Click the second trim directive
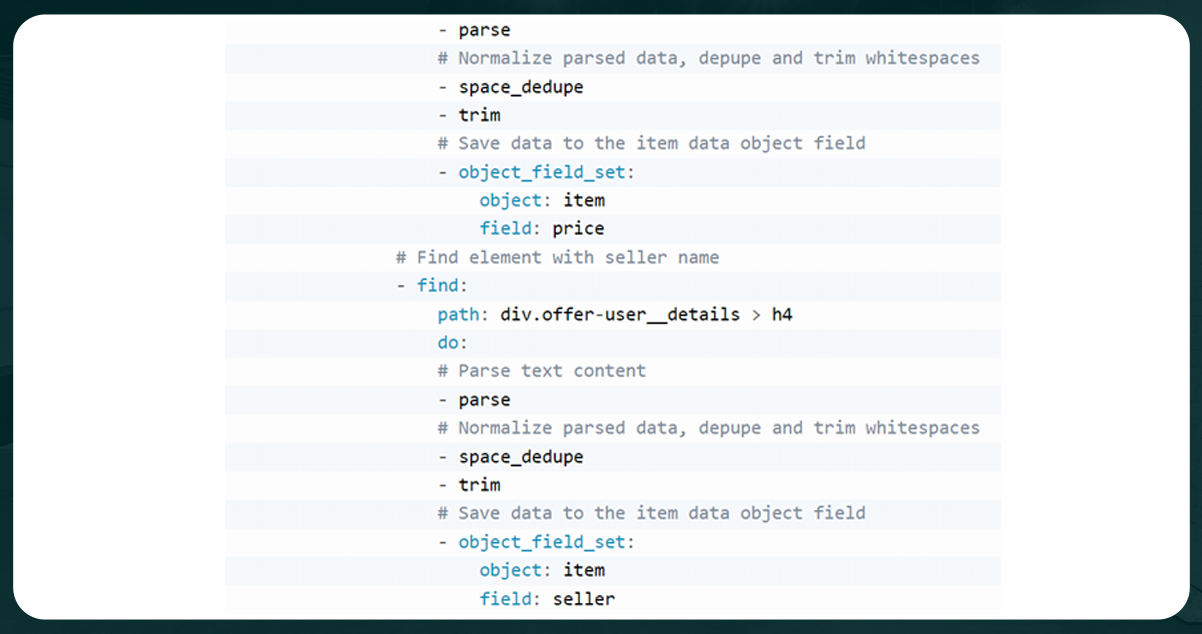Screen dimensions: 1202x634 [478, 484]
